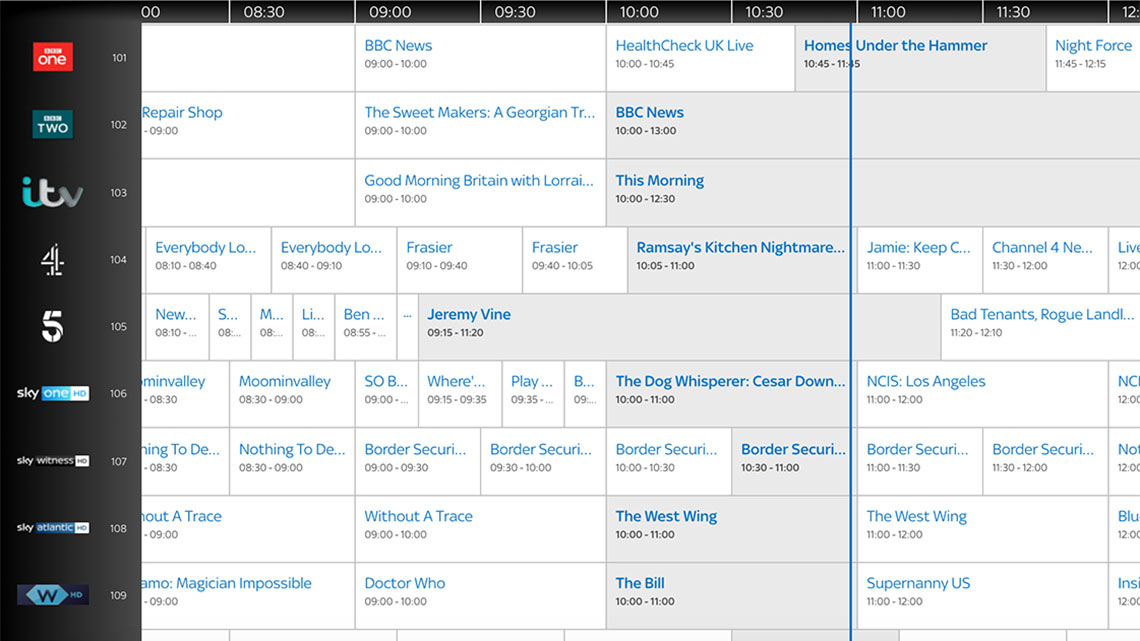Image resolution: width=1140 pixels, height=641 pixels.
Task: Open Where's... programme at 09:15
Action: point(459,393)
